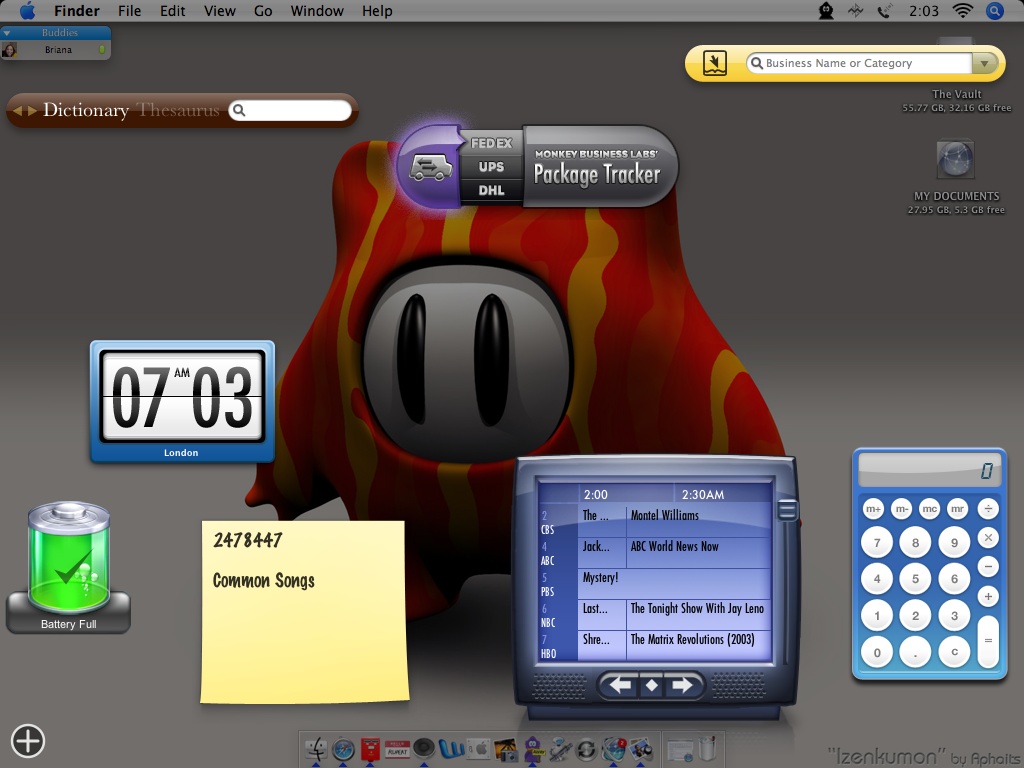The width and height of the screenshot is (1024, 768).
Task: Open the View menu
Action: click(x=219, y=11)
